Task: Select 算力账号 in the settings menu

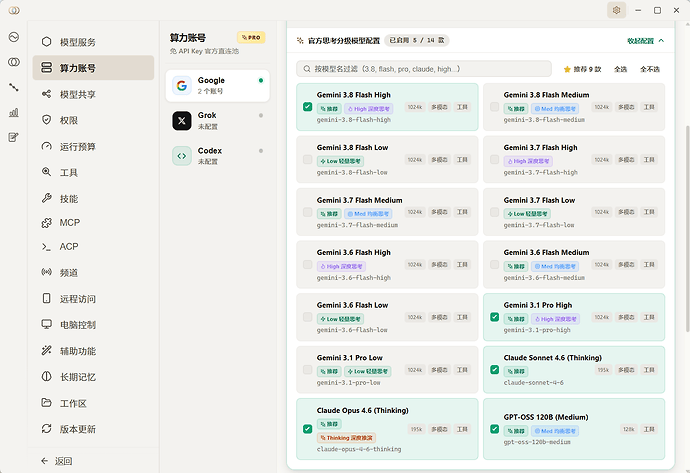Action: pos(93,68)
